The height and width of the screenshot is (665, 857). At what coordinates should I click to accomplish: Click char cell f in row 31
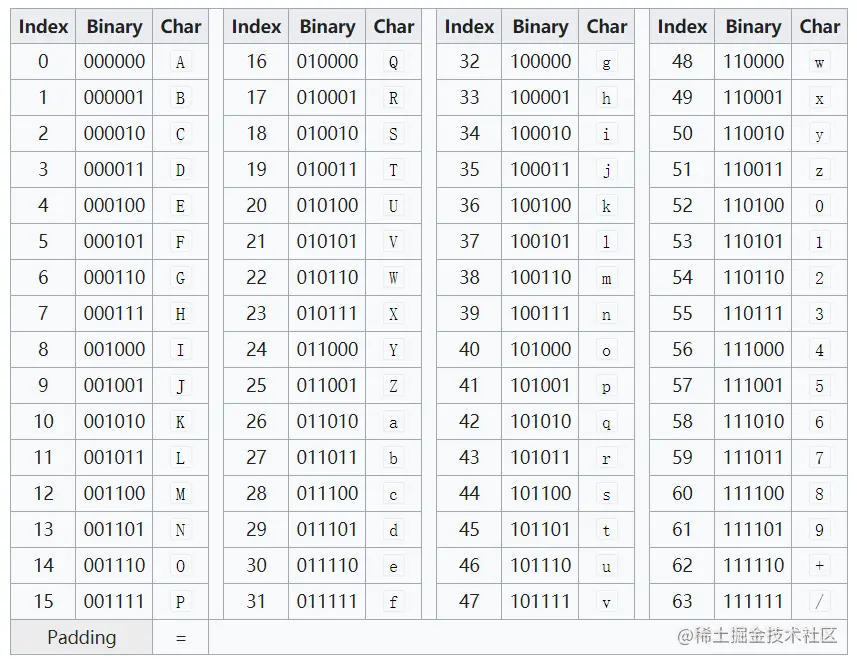pyautogui.click(x=394, y=602)
